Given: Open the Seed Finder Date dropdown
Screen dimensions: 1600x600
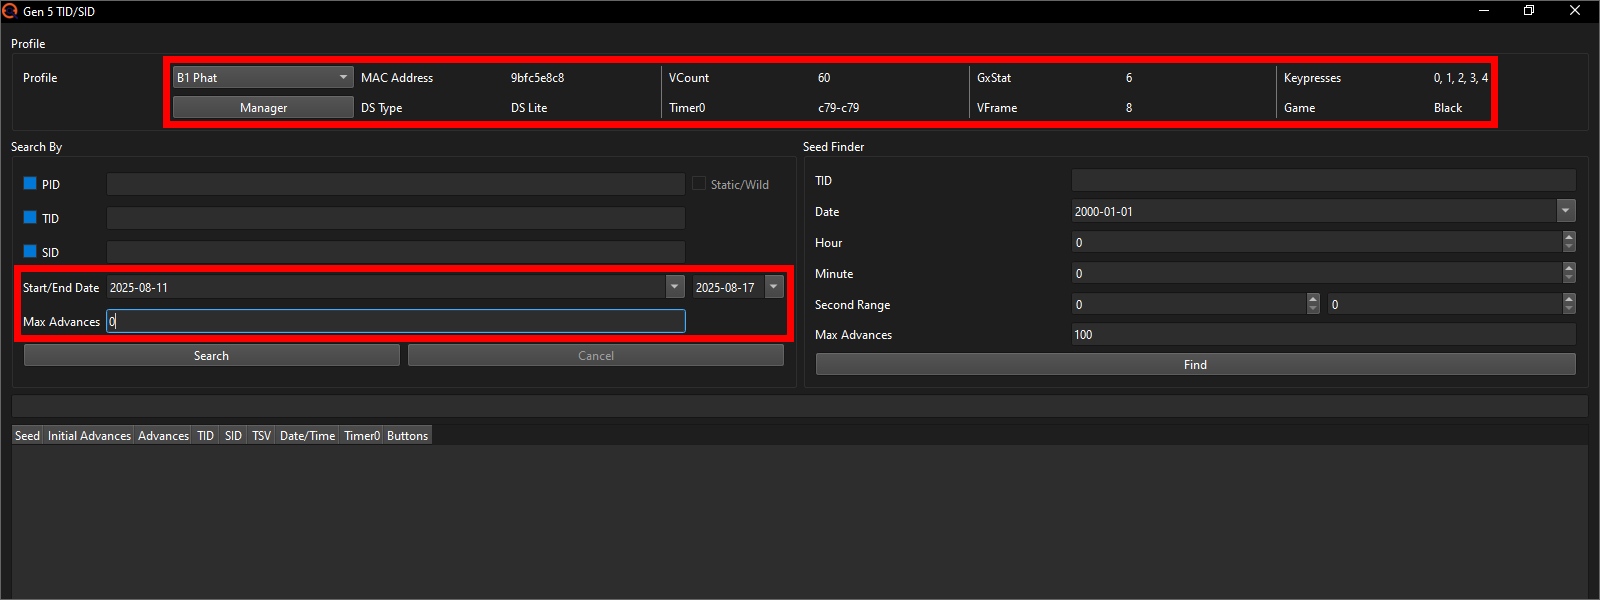Looking at the screenshot, I should pos(1566,211).
